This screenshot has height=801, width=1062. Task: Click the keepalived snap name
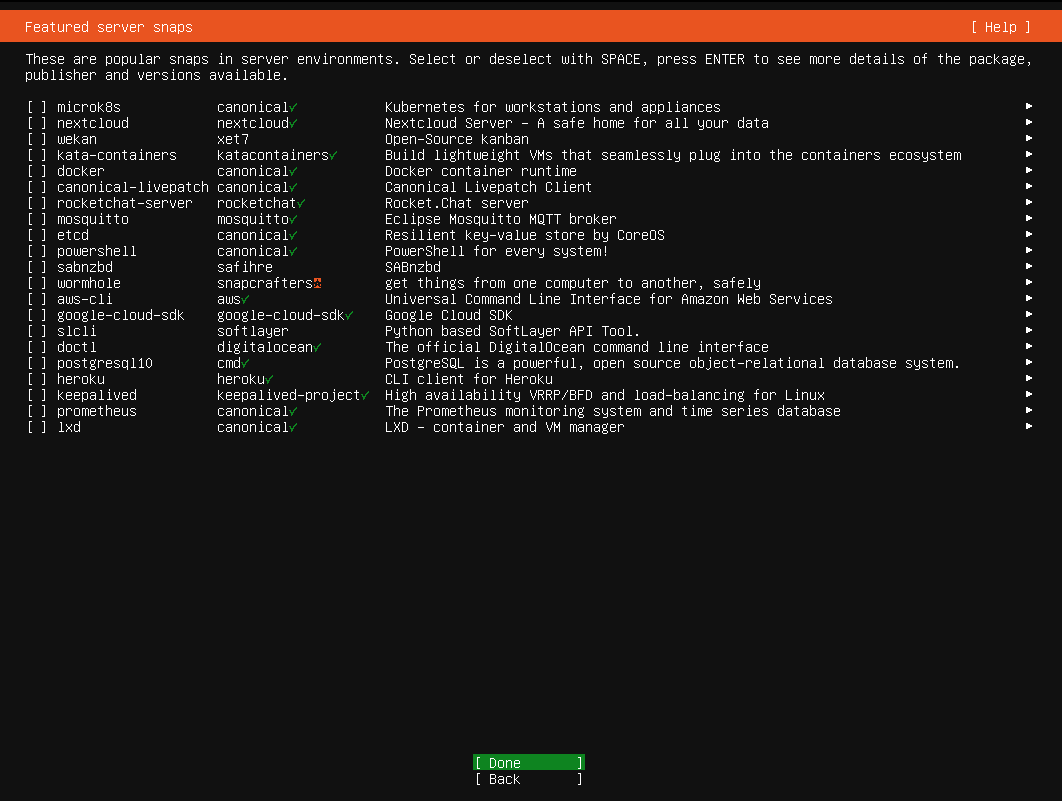pyautogui.click(x=97, y=395)
